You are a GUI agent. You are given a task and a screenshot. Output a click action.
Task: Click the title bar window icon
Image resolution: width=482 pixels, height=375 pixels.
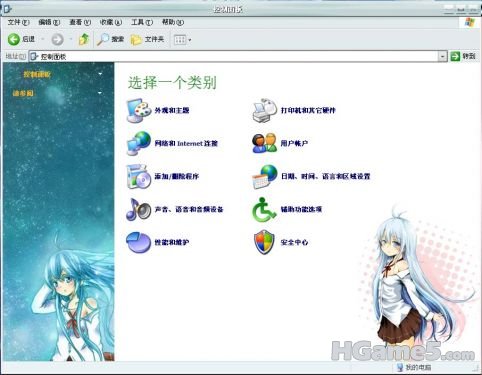[7, 9]
